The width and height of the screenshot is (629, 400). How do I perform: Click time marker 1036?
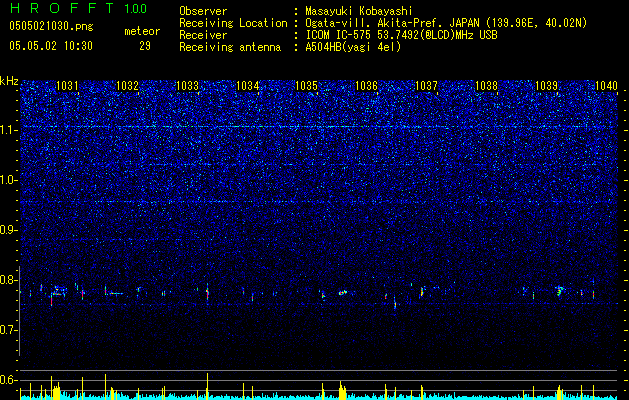tap(366, 85)
